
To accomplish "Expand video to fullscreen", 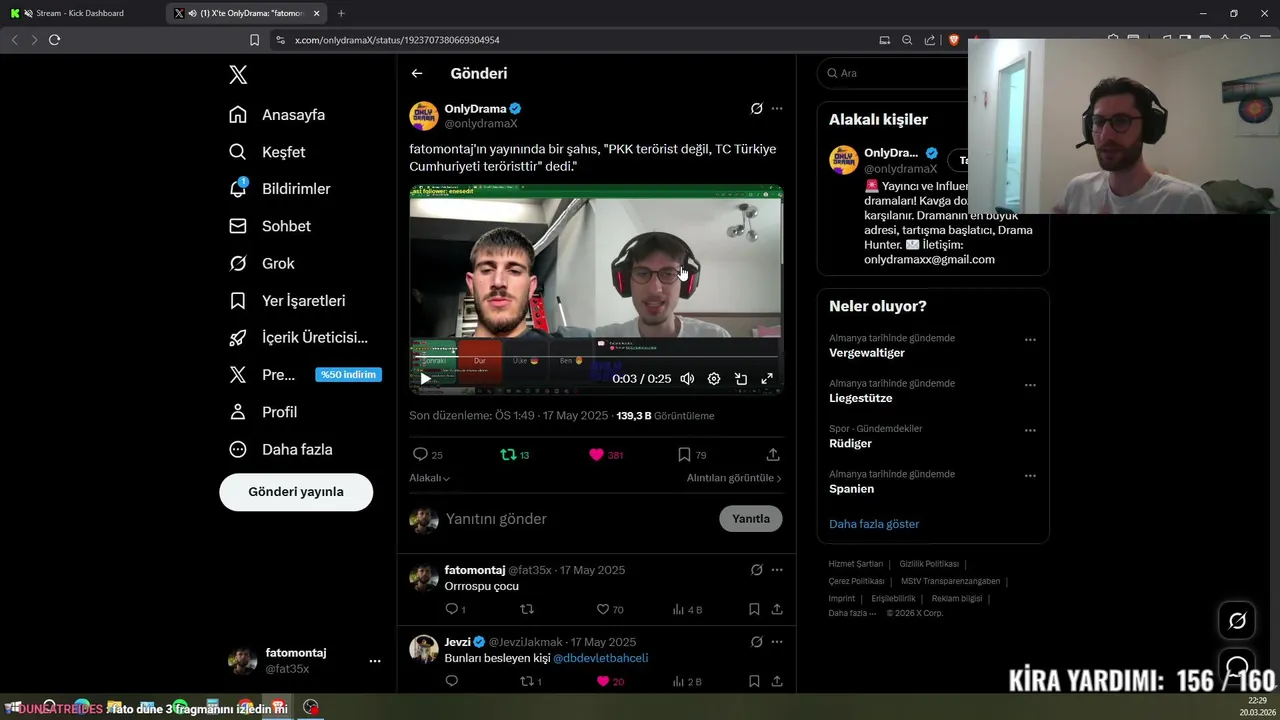I will (x=767, y=379).
